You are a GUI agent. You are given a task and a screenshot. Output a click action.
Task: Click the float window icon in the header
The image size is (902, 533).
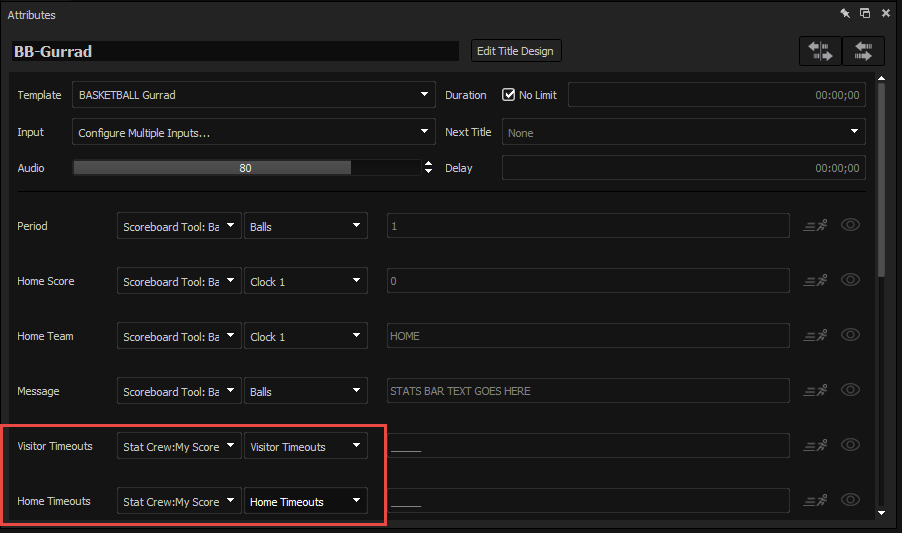[865, 14]
